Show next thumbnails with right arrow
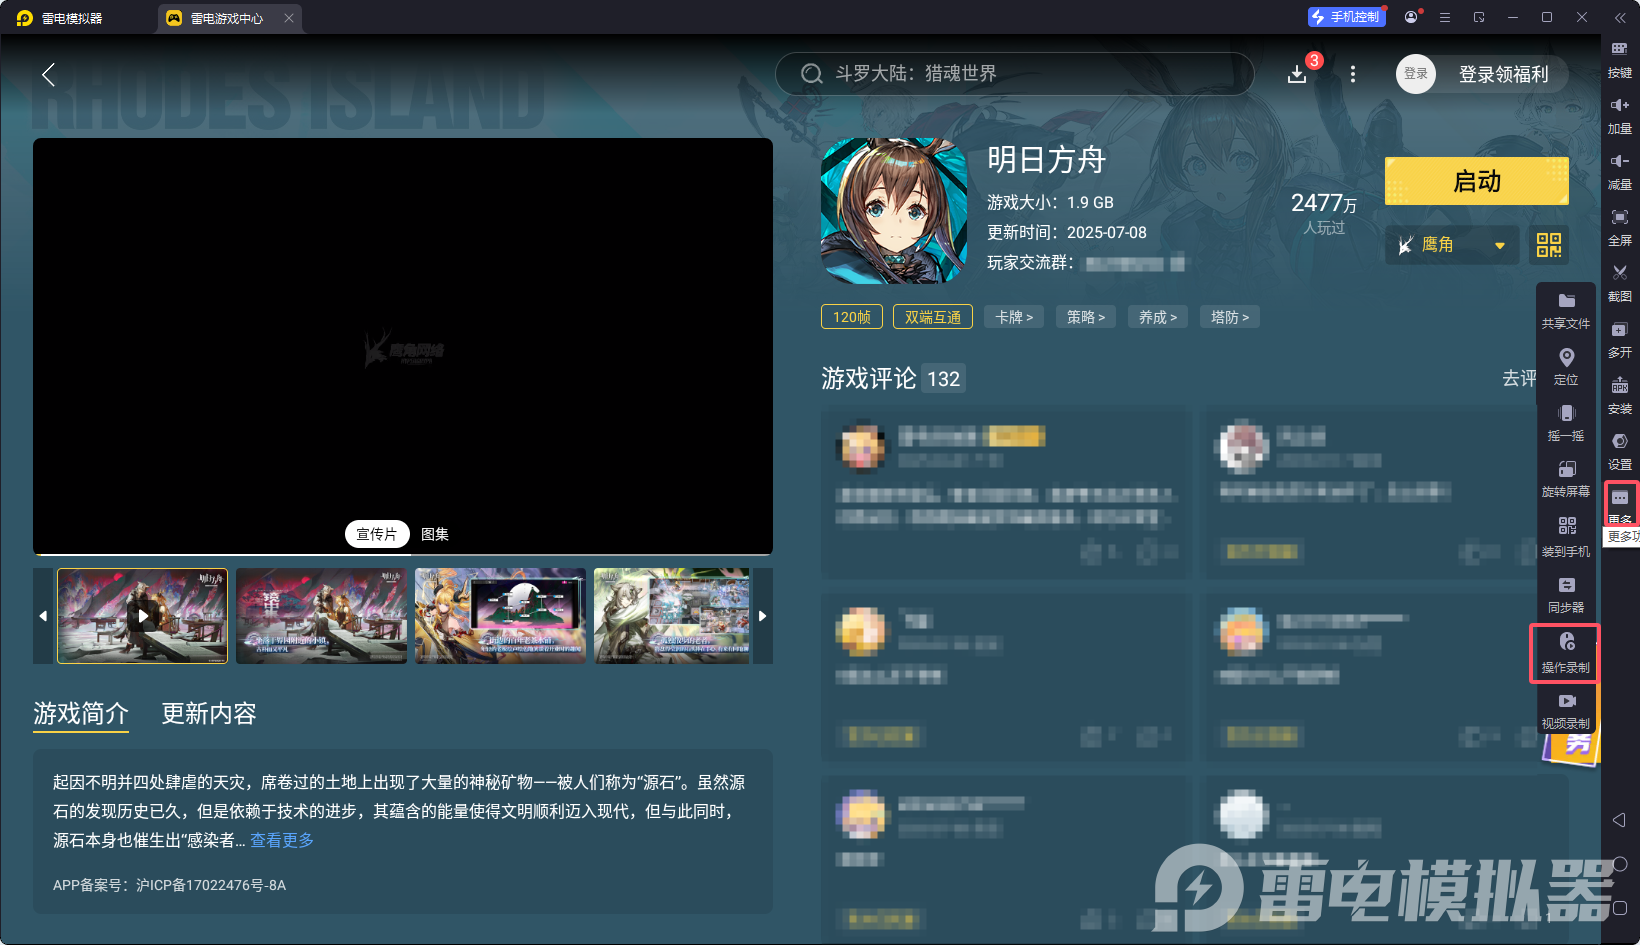This screenshot has height=945, width=1640. (763, 616)
